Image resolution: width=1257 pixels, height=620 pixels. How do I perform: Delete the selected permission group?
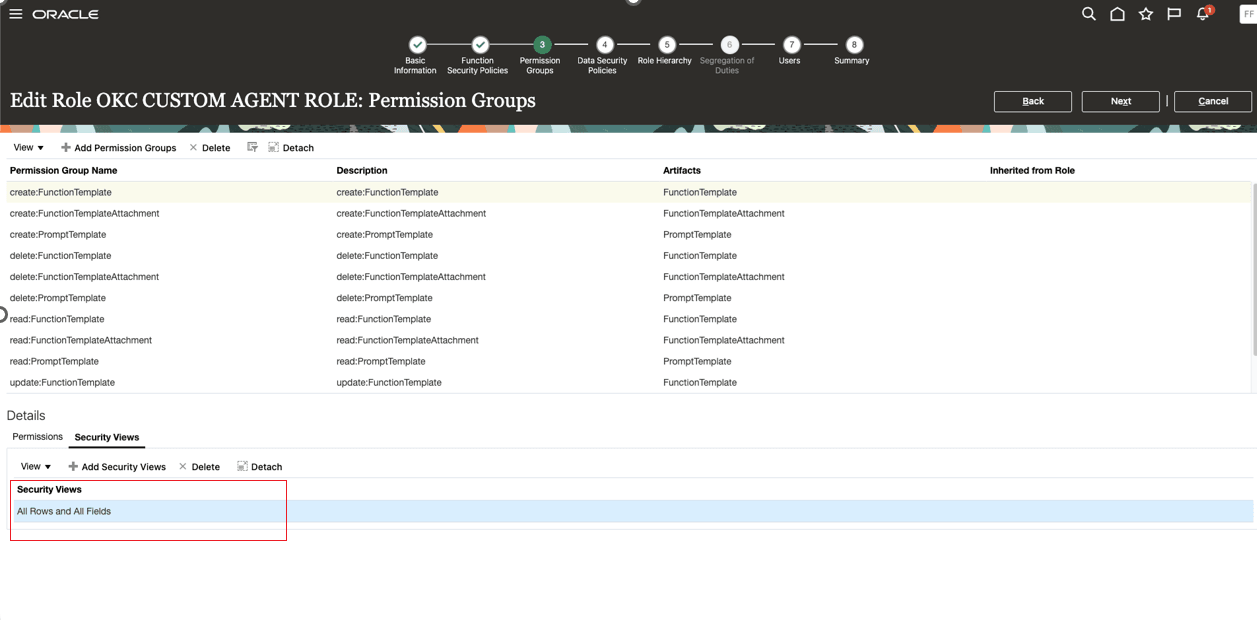click(209, 148)
